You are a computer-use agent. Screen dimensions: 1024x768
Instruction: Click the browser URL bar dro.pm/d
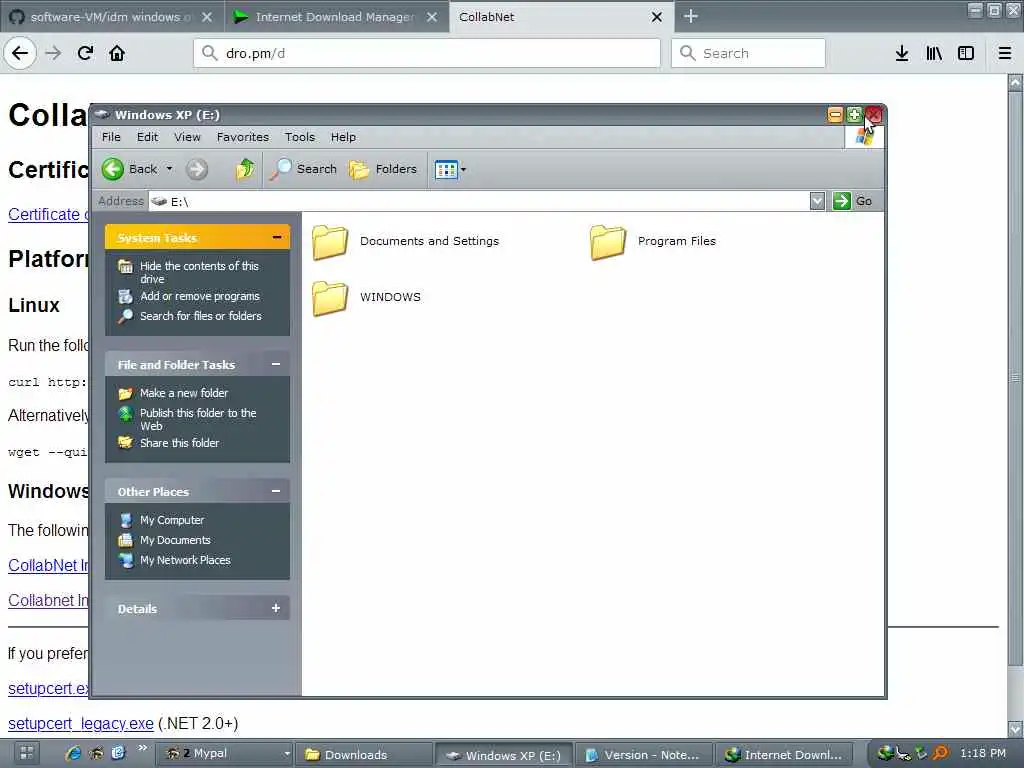(426, 53)
